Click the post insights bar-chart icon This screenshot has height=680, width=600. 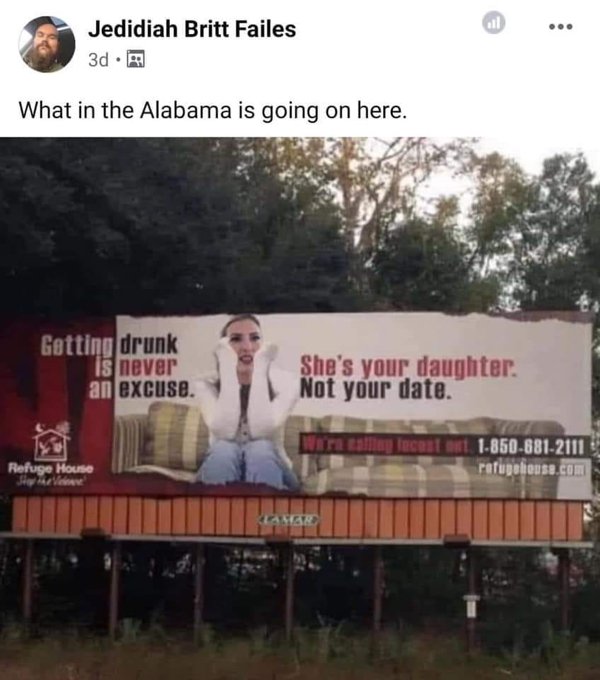point(494,23)
